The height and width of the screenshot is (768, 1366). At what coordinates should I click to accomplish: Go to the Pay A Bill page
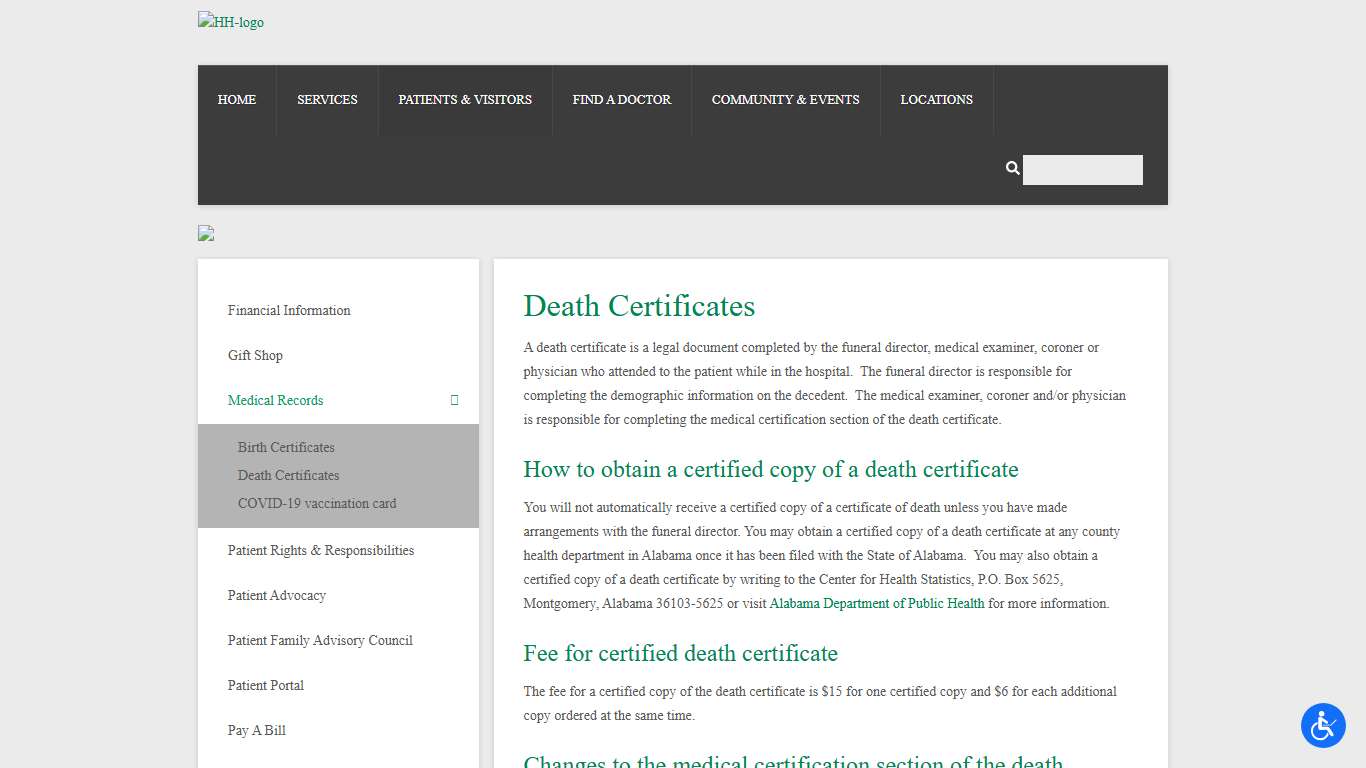pyautogui.click(x=256, y=730)
